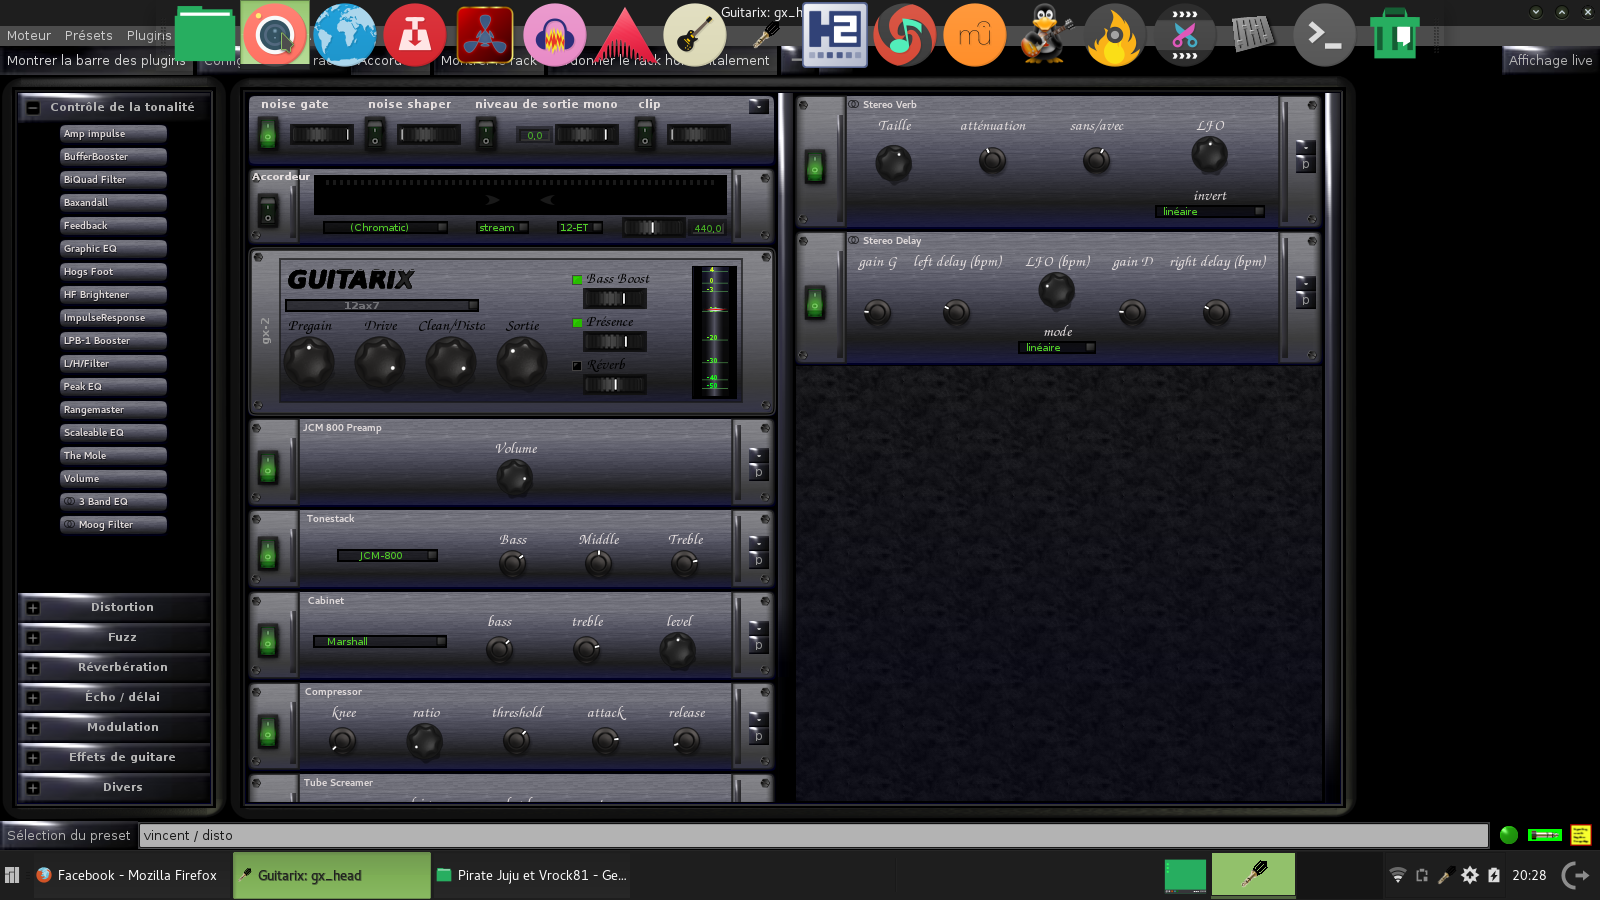Viewport: 1600px width, 900px height.
Task: Click the green jack plug connection icon
Action: click(x=1545, y=835)
